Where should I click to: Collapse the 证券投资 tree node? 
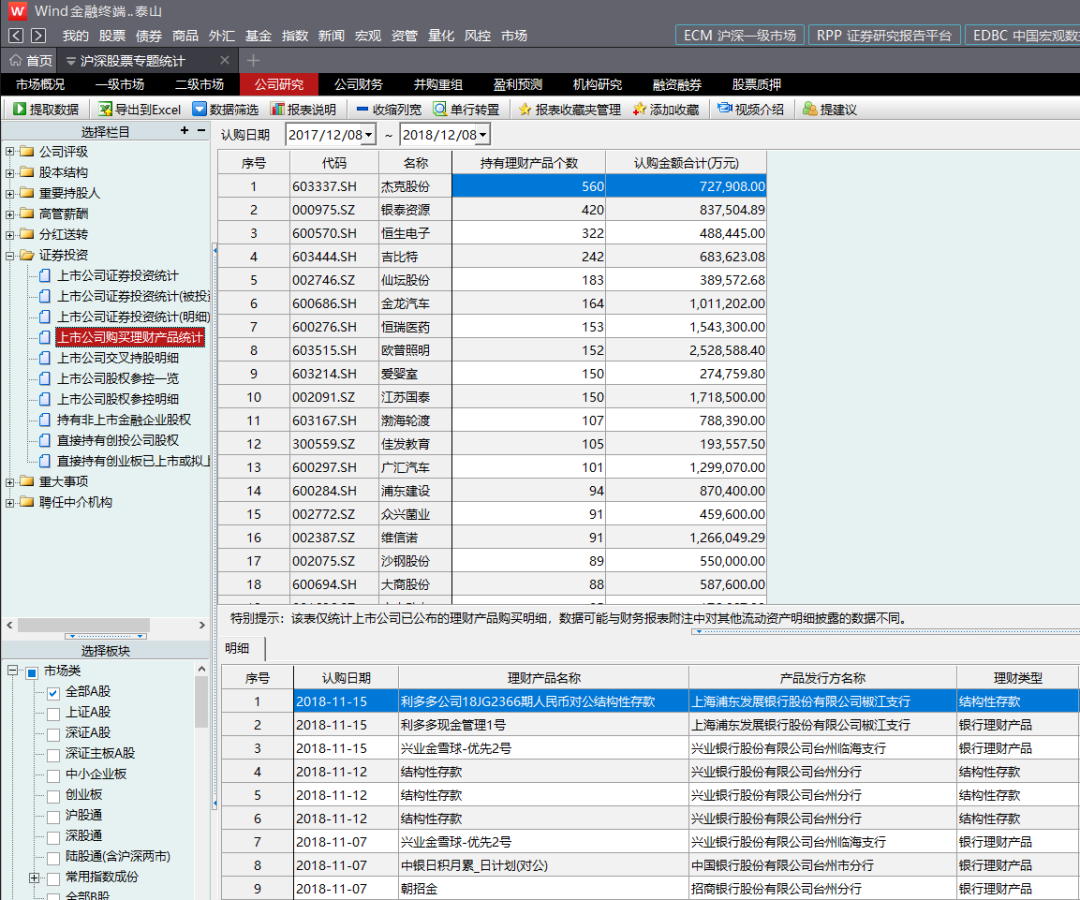(10, 255)
